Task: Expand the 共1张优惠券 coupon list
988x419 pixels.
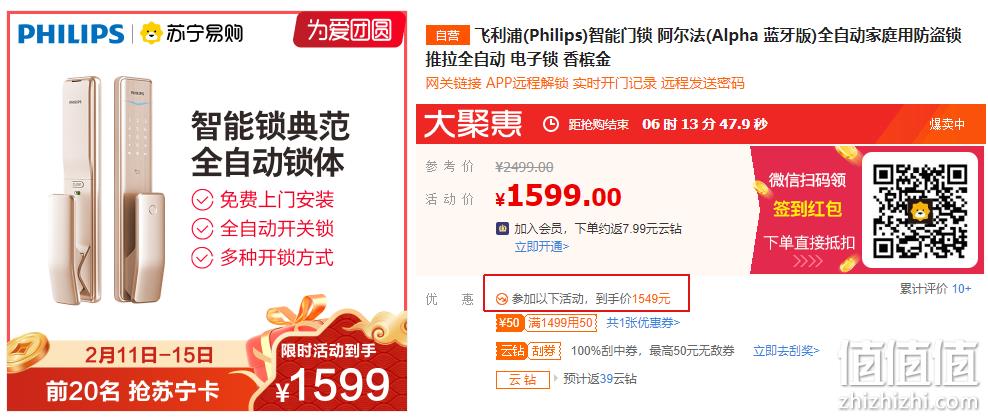Action: [643, 323]
